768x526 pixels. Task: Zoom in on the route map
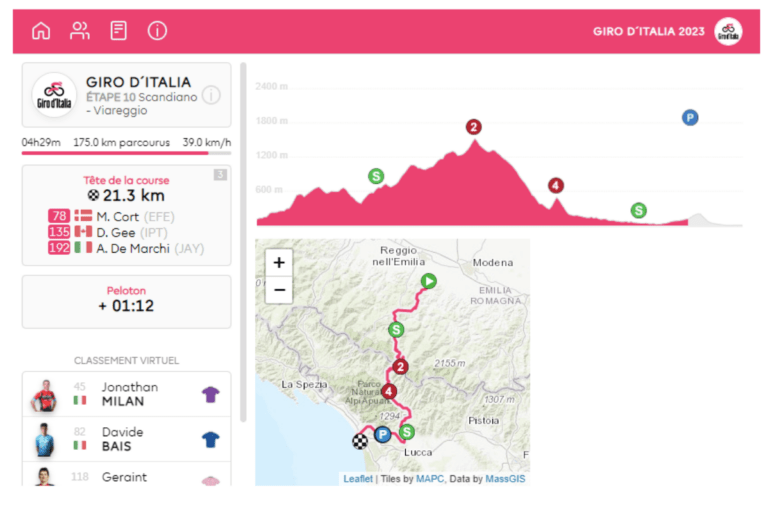click(x=279, y=263)
